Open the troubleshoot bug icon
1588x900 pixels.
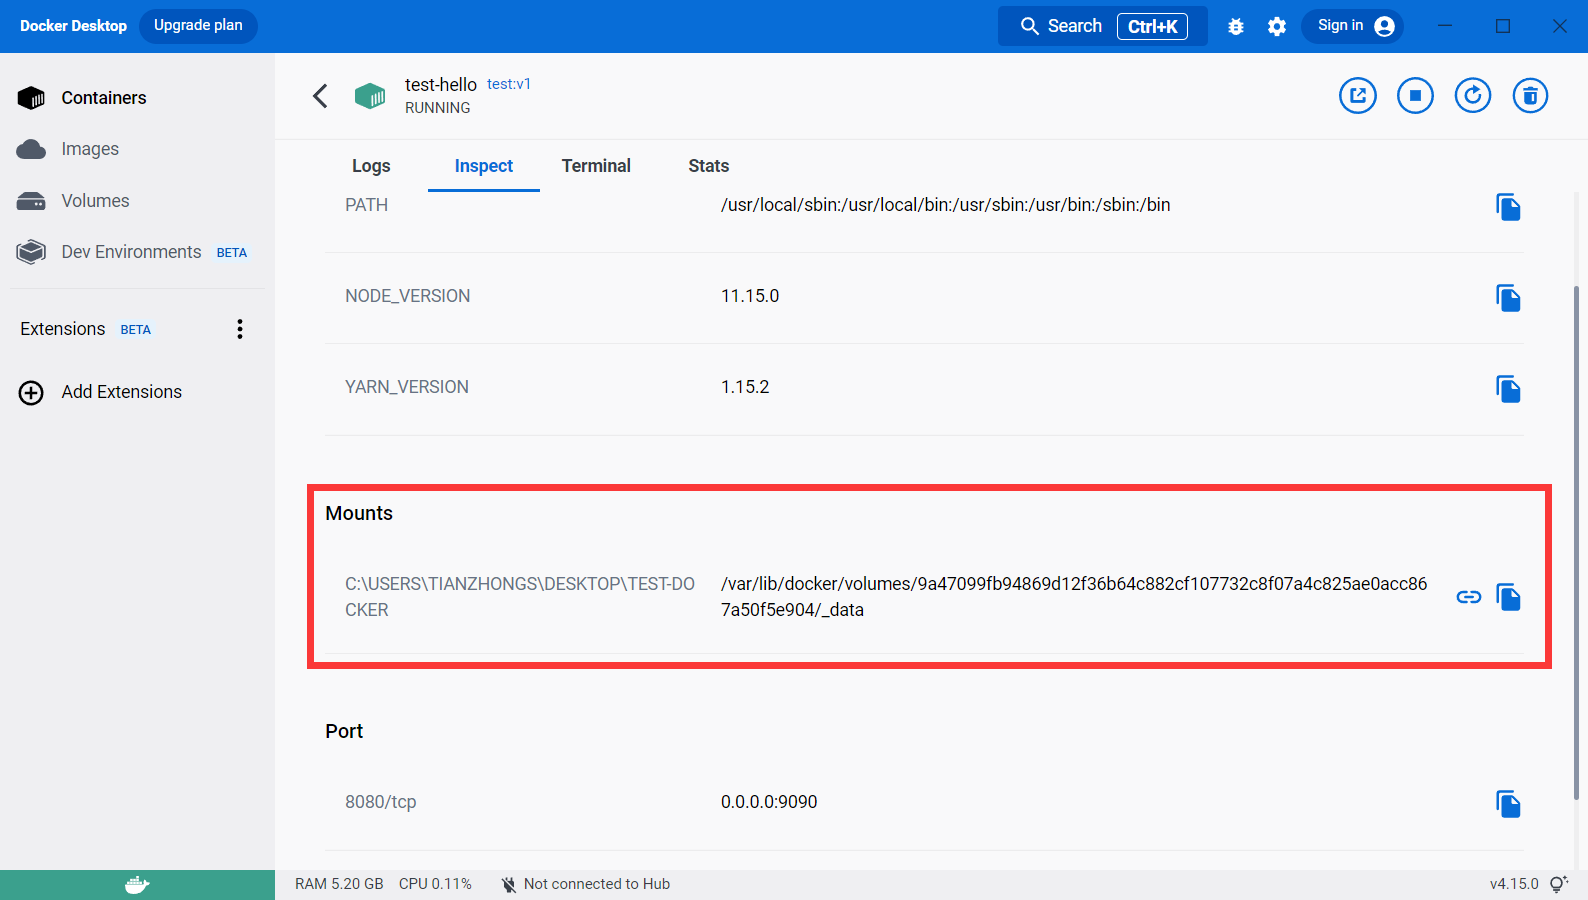[x=1236, y=27]
